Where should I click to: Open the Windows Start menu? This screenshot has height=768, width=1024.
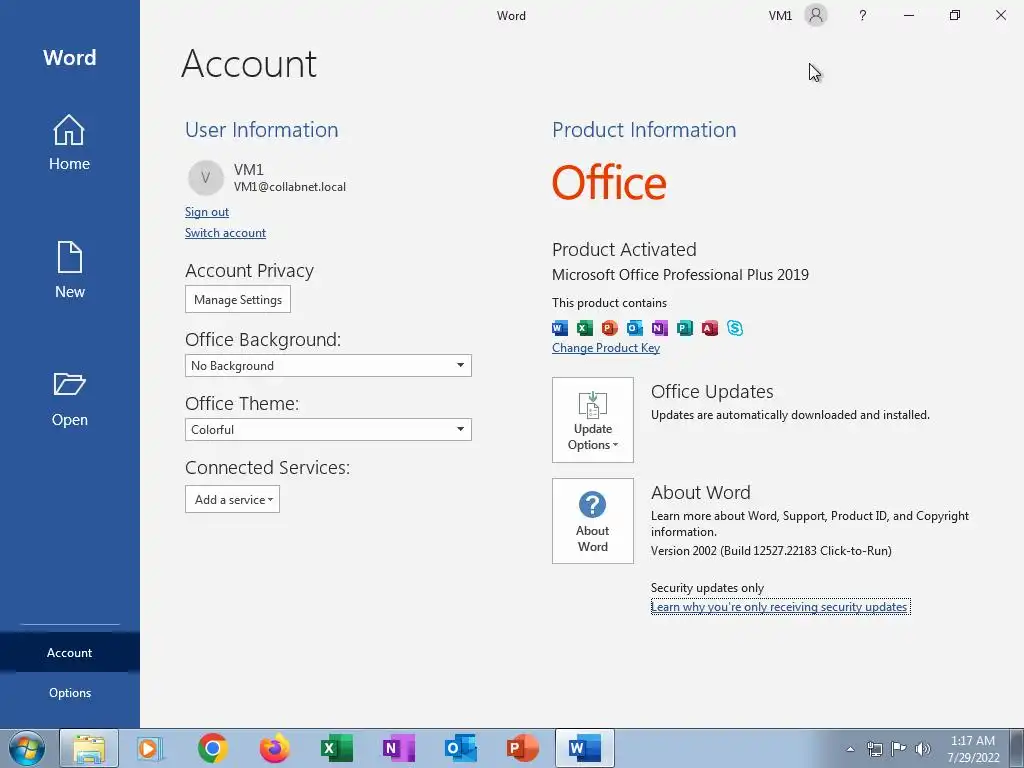27,748
